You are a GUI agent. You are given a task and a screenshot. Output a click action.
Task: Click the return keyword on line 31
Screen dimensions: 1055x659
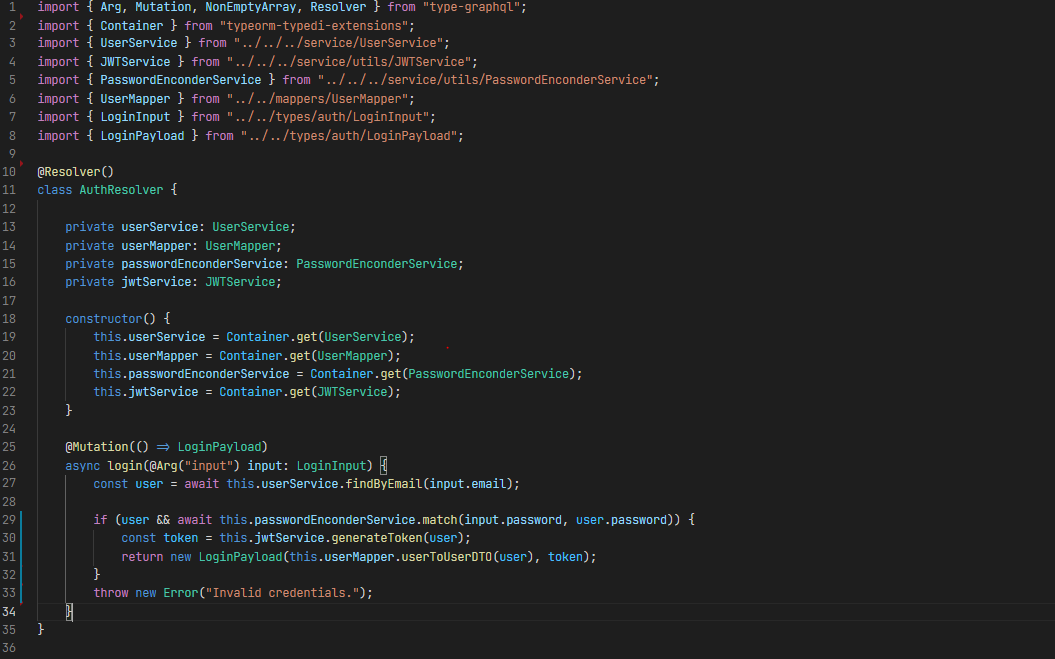coord(142,557)
